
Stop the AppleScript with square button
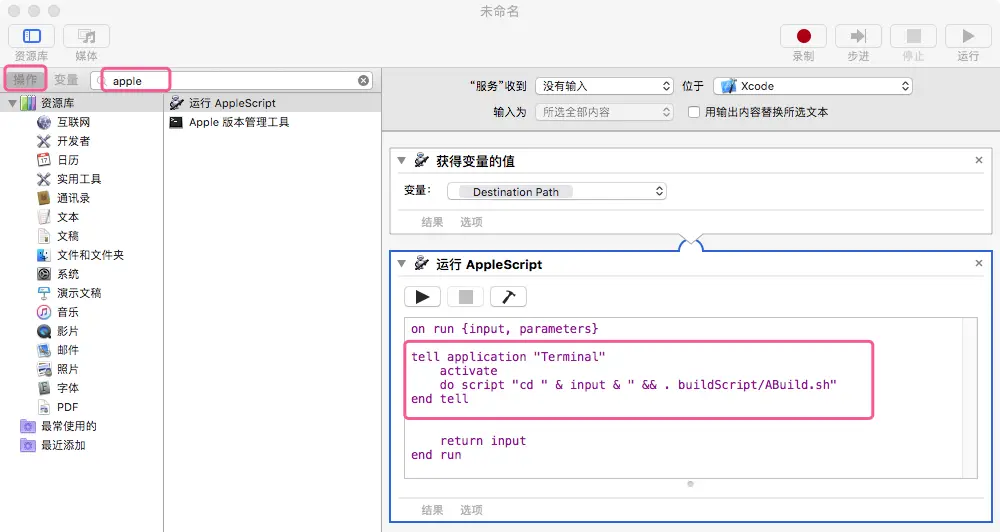tap(466, 297)
